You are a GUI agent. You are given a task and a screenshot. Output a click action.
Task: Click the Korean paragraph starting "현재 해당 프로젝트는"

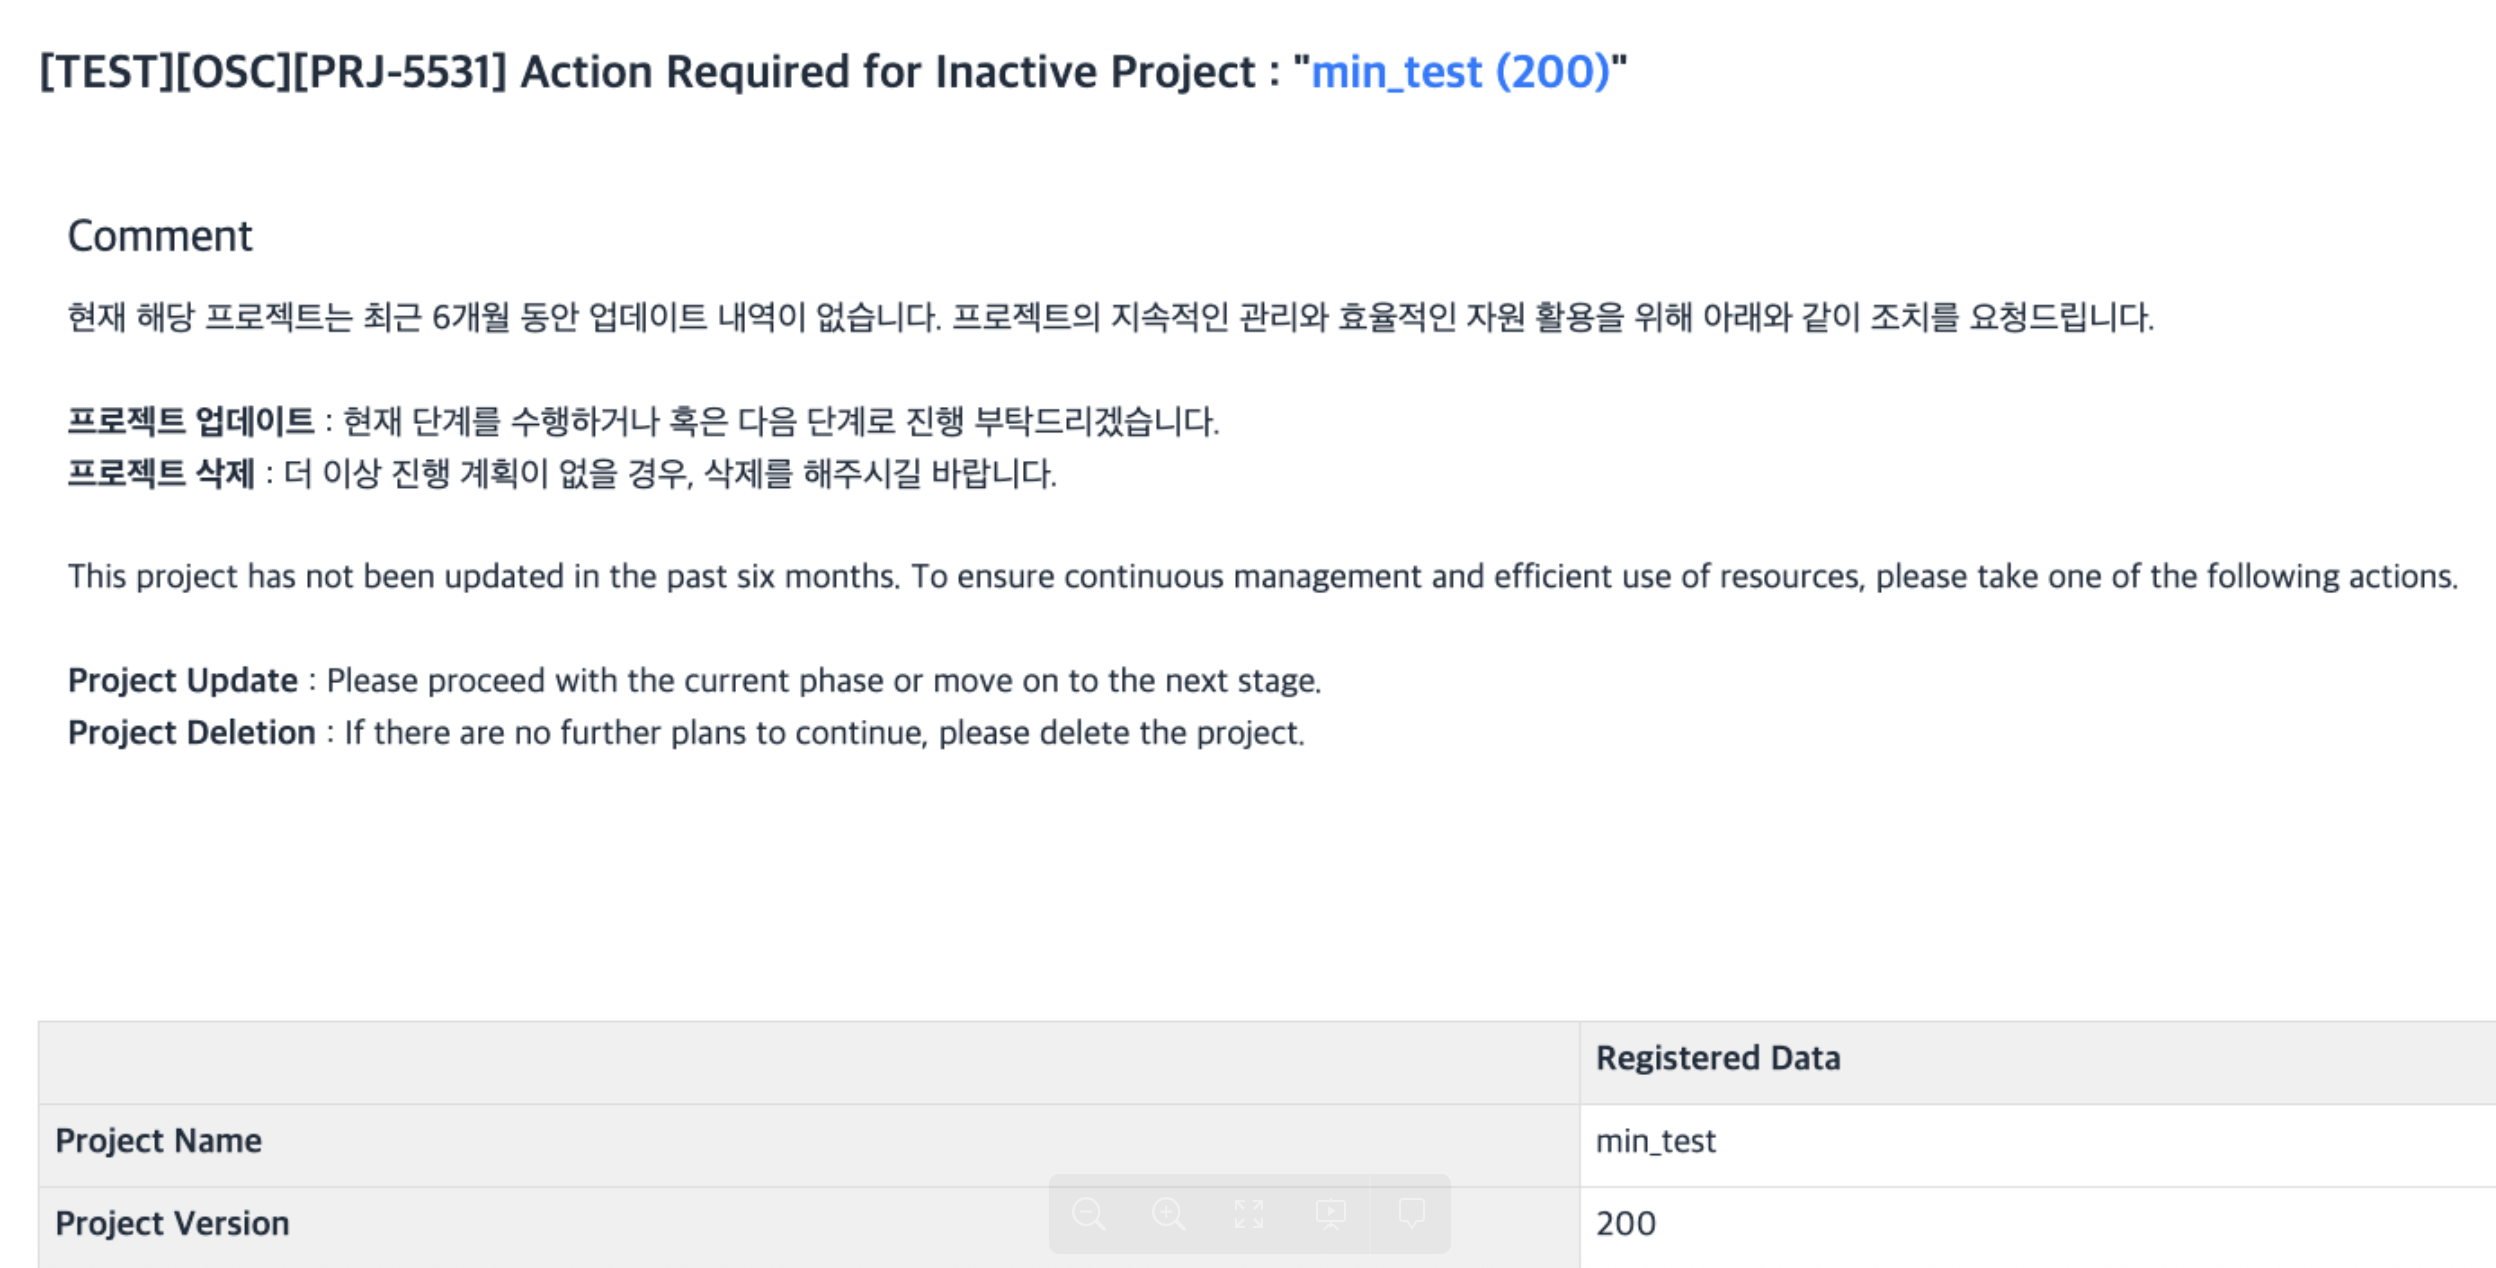(1110, 318)
